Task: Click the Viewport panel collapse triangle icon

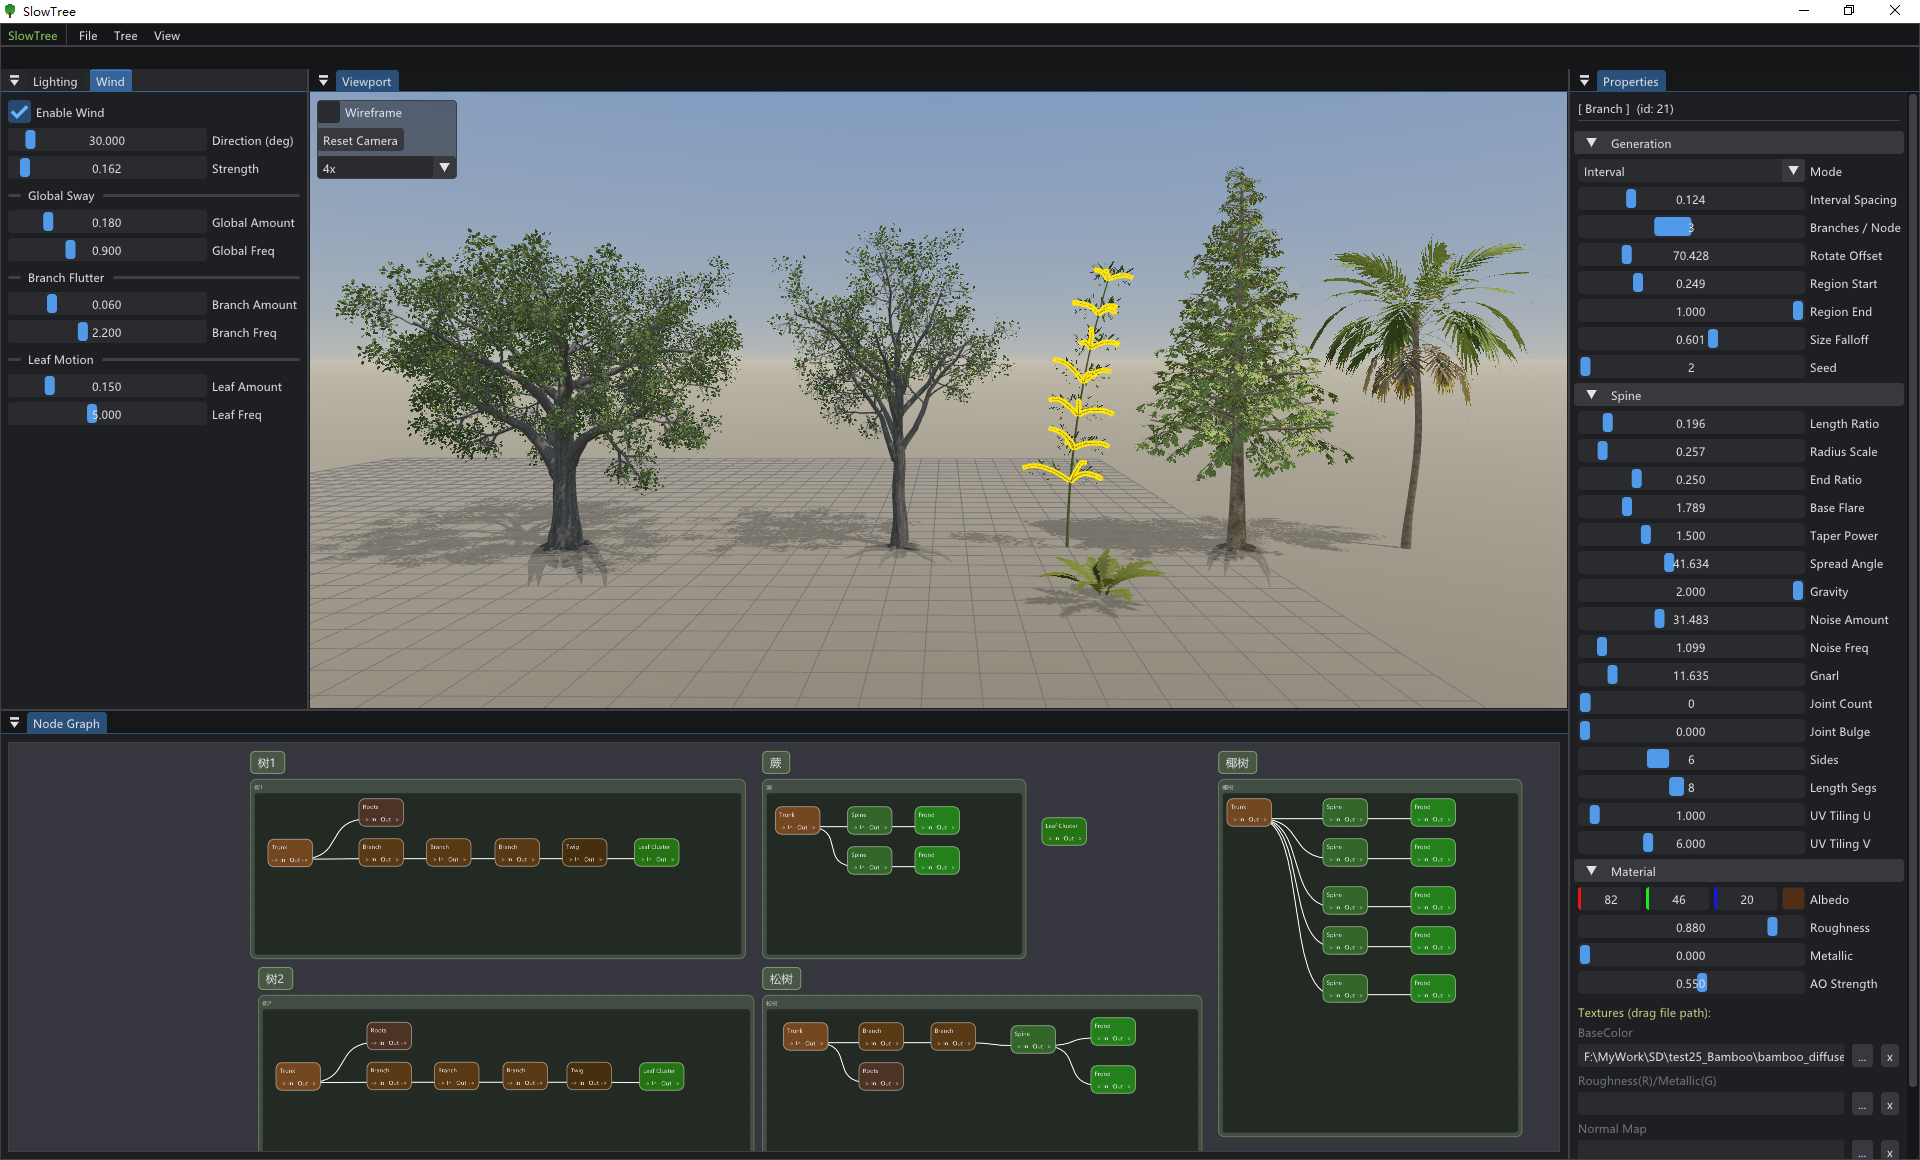Action: pyautogui.click(x=324, y=81)
